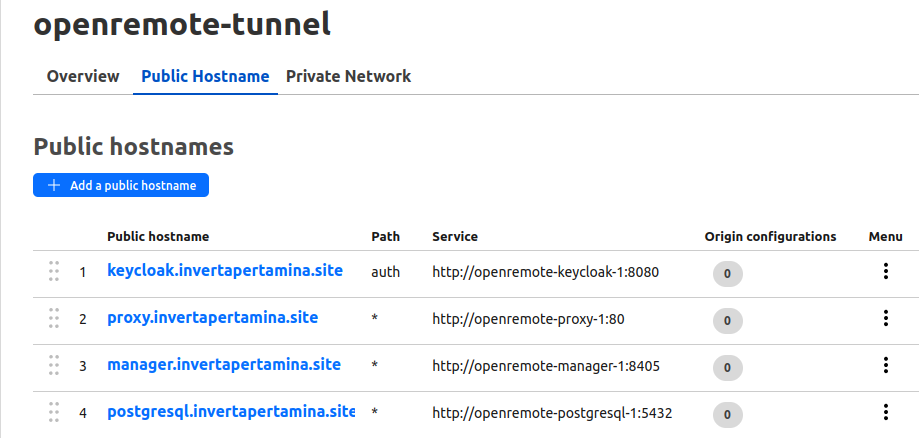Open keycloak.invertapertamina.site hostname link

[225, 270]
